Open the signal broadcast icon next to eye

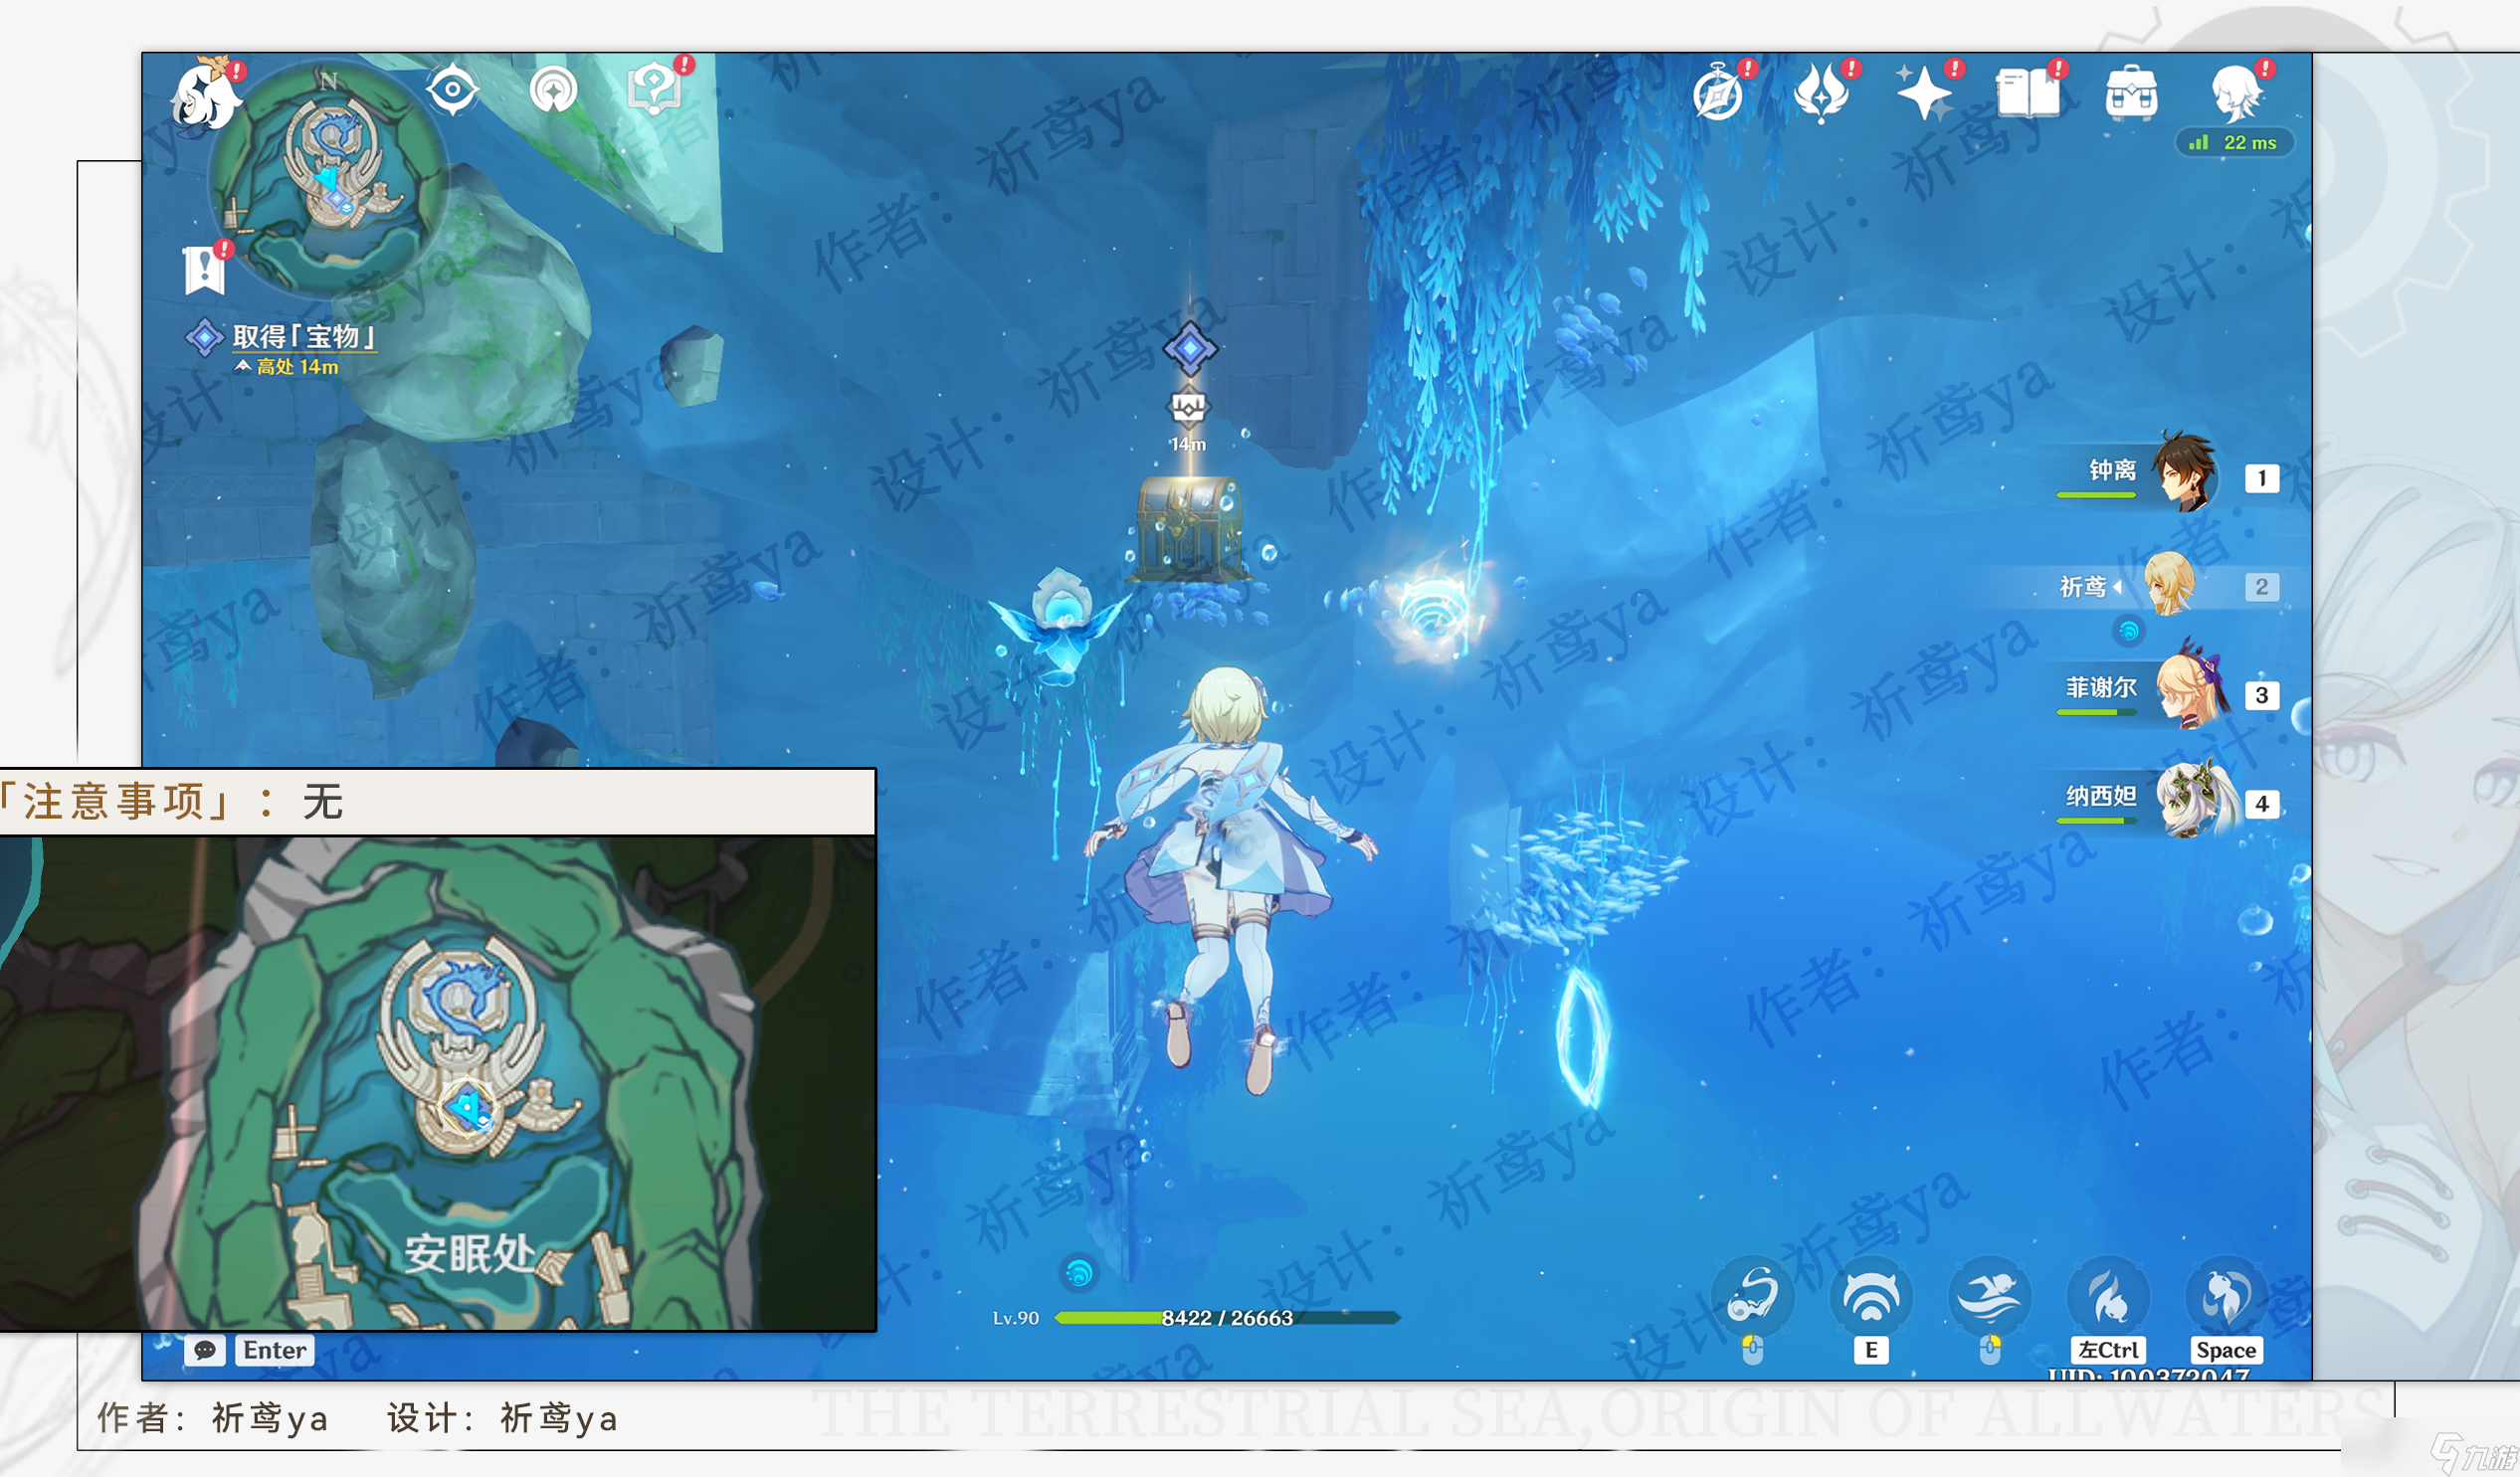(x=554, y=92)
